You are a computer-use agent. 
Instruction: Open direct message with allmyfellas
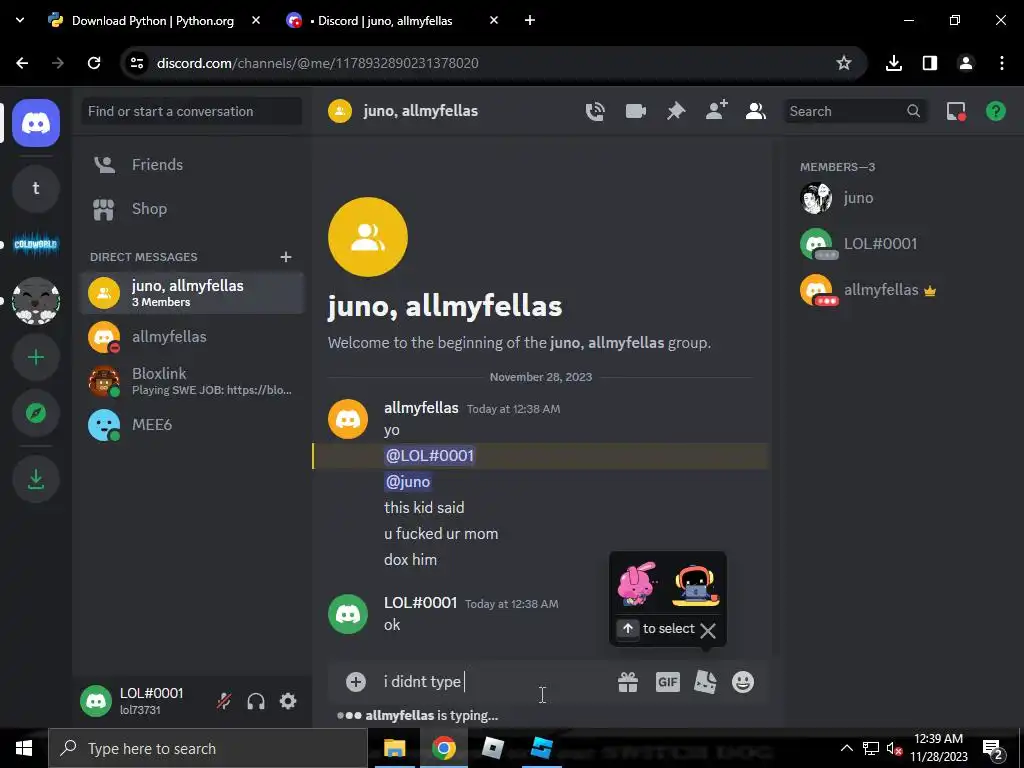pos(192,337)
